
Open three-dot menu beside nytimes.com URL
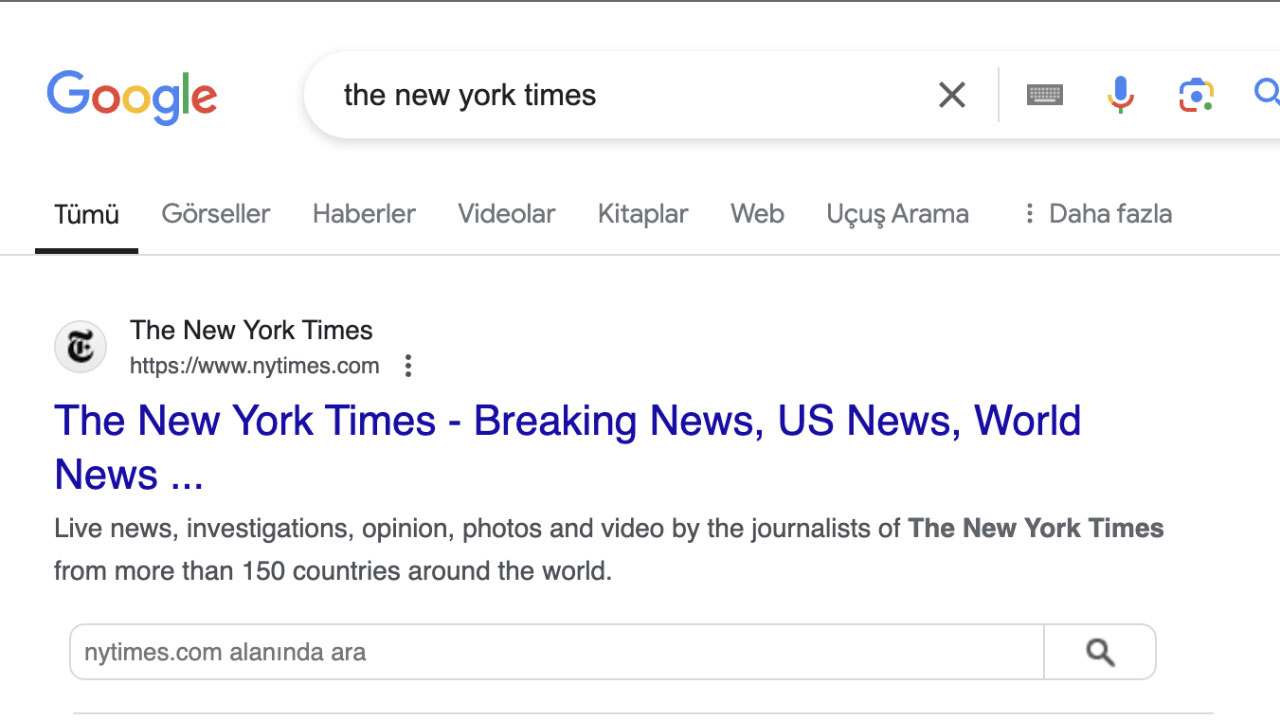point(408,366)
